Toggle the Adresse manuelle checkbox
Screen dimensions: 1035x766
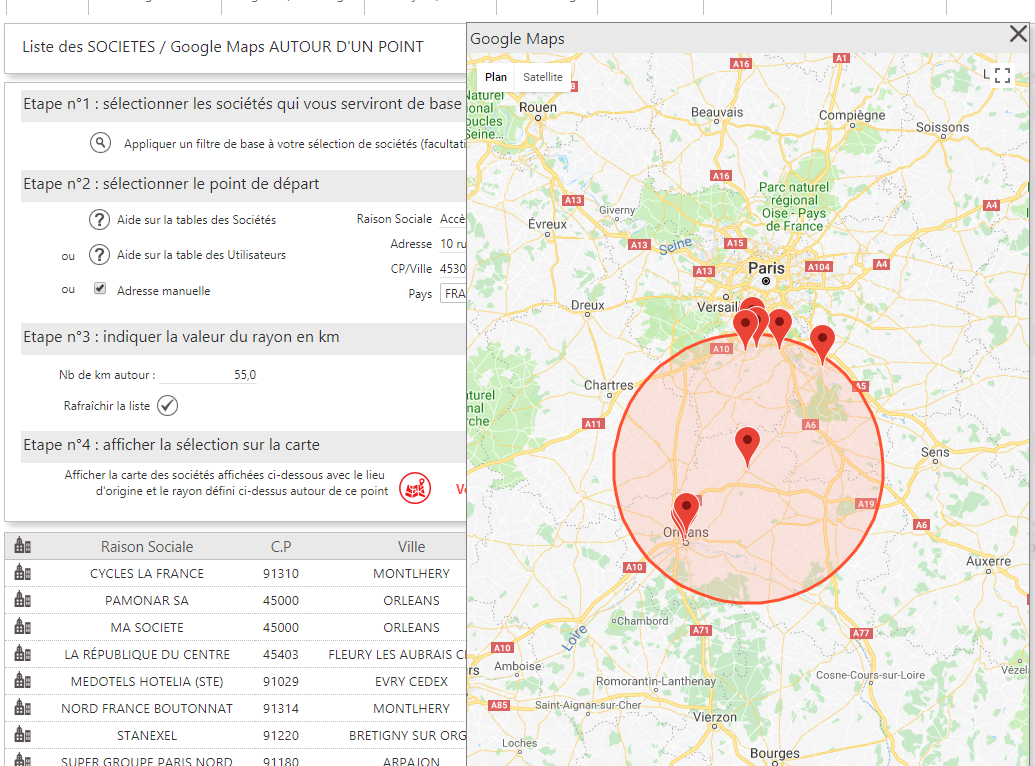(x=100, y=288)
